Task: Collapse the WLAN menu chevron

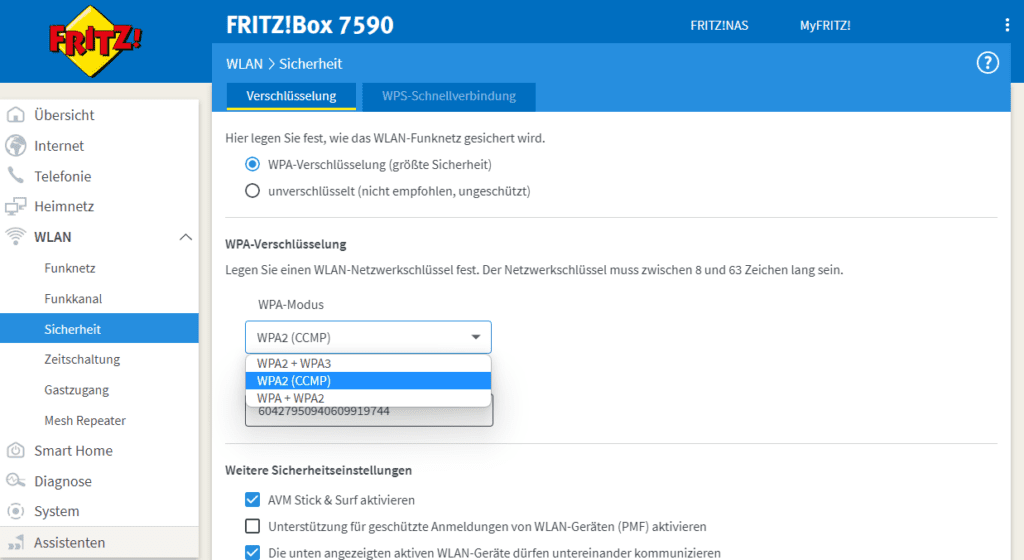Action: pos(185,237)
